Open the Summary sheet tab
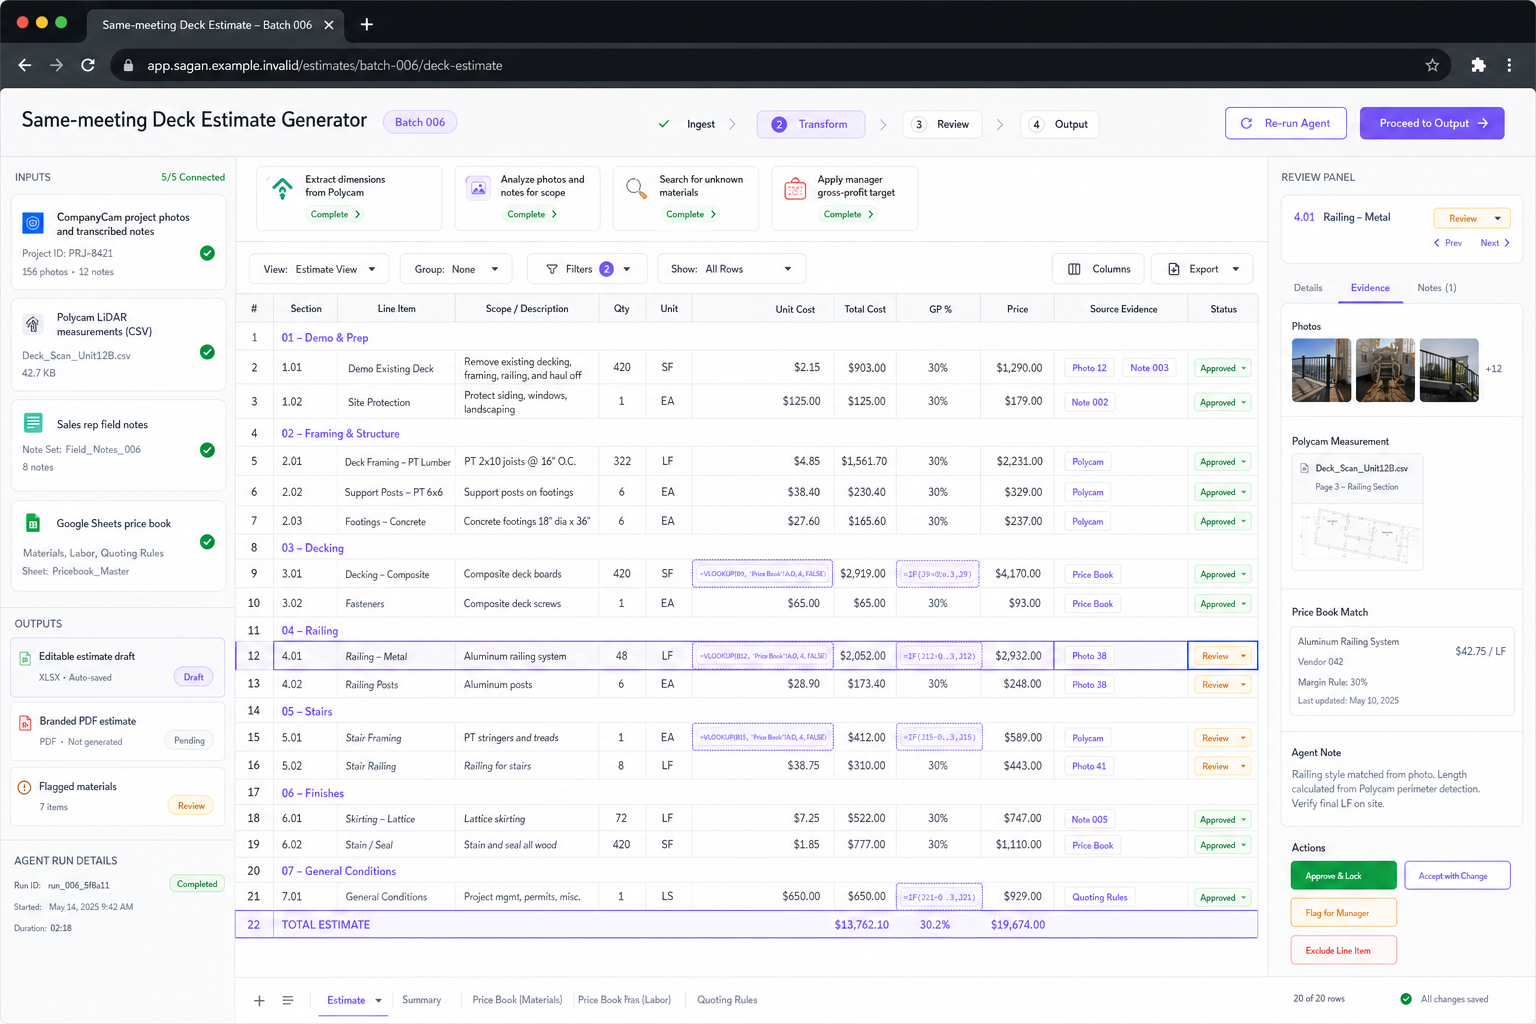 (x=421, y=1000)
